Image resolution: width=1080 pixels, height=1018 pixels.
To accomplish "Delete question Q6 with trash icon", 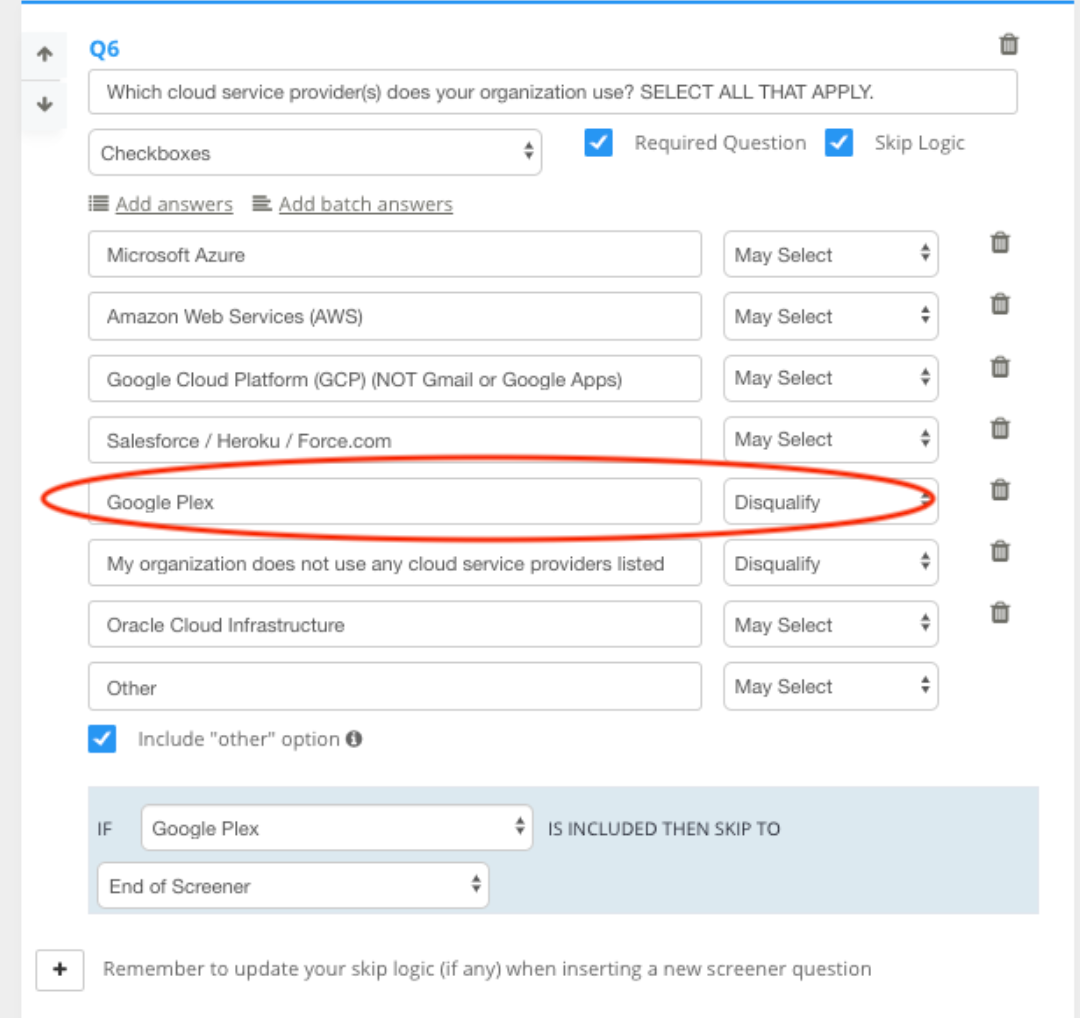I will (x=1009, y=45).
